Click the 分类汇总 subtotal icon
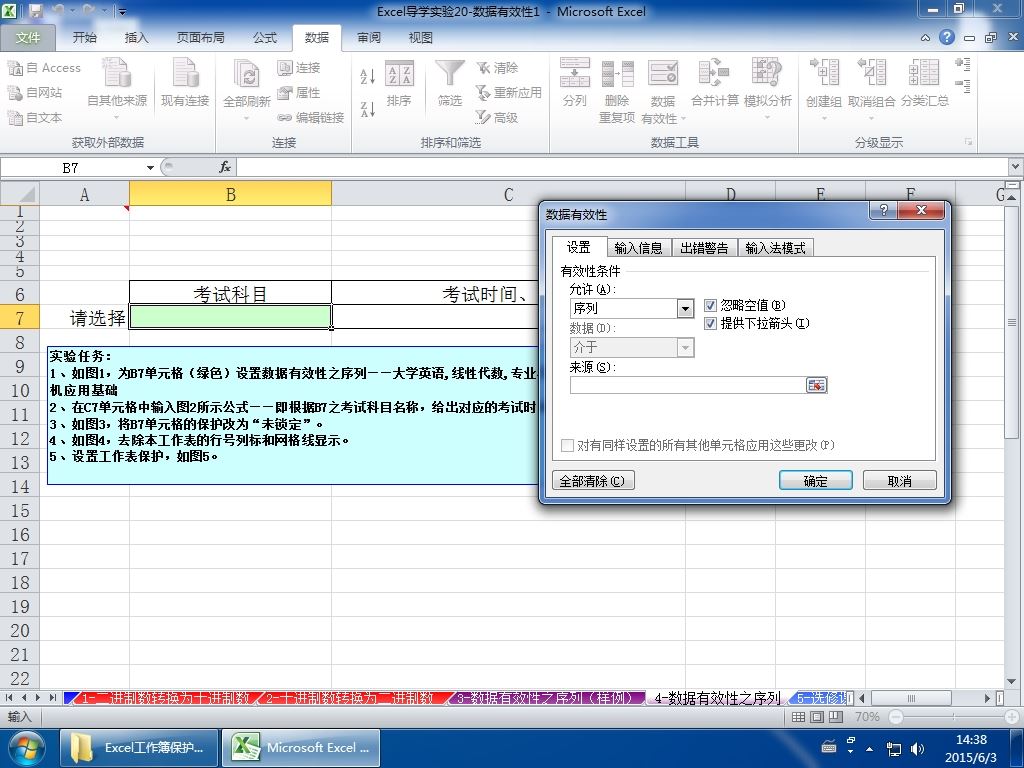The height and width of the screenshot is (768, 1024). pos(924,72)
